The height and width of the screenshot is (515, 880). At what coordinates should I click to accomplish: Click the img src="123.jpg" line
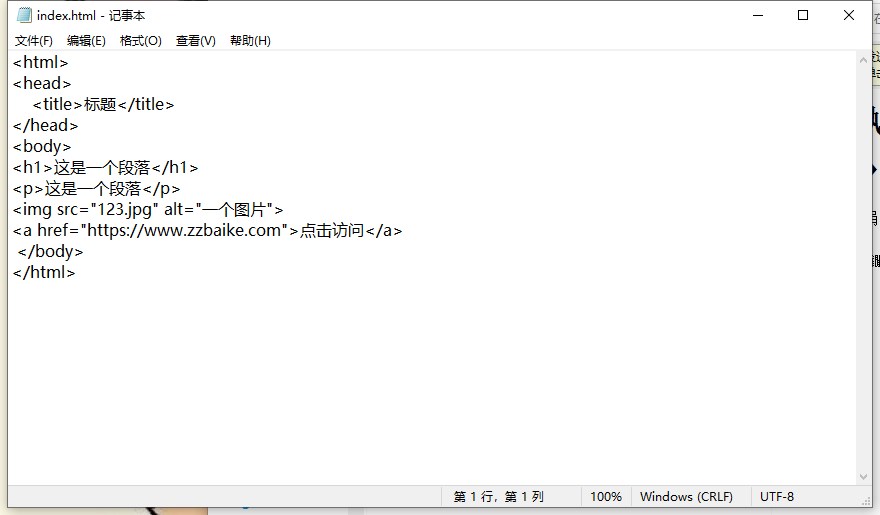pos(148,209)
